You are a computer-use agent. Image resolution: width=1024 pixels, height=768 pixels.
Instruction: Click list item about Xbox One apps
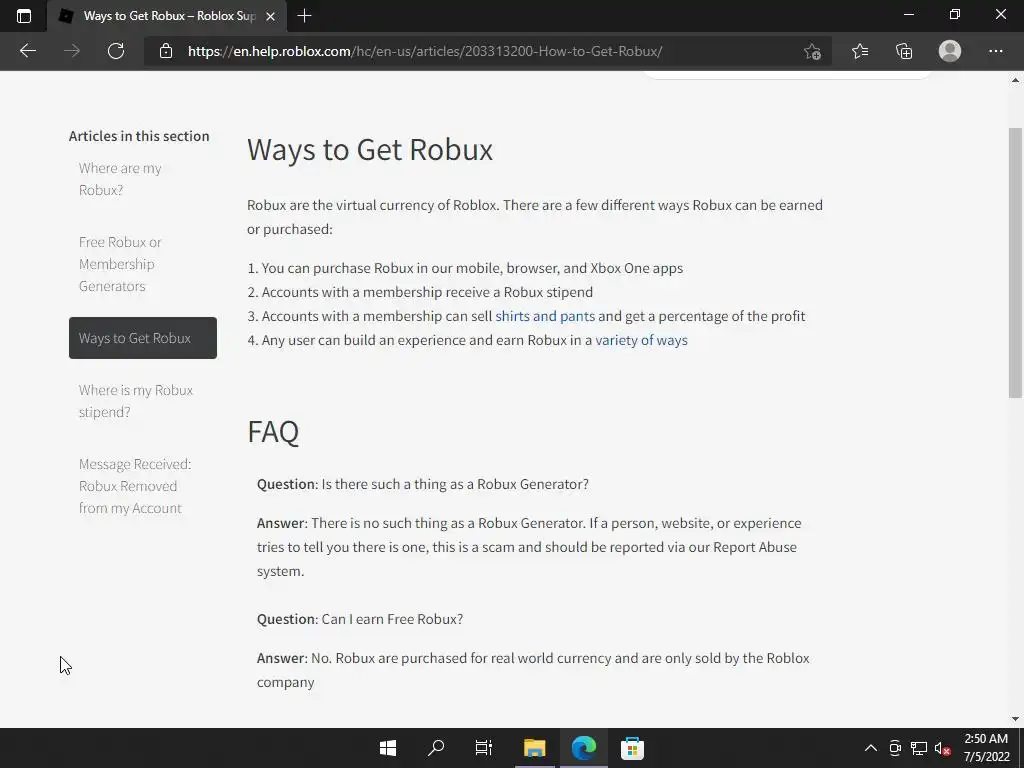[x=465, y=268]
